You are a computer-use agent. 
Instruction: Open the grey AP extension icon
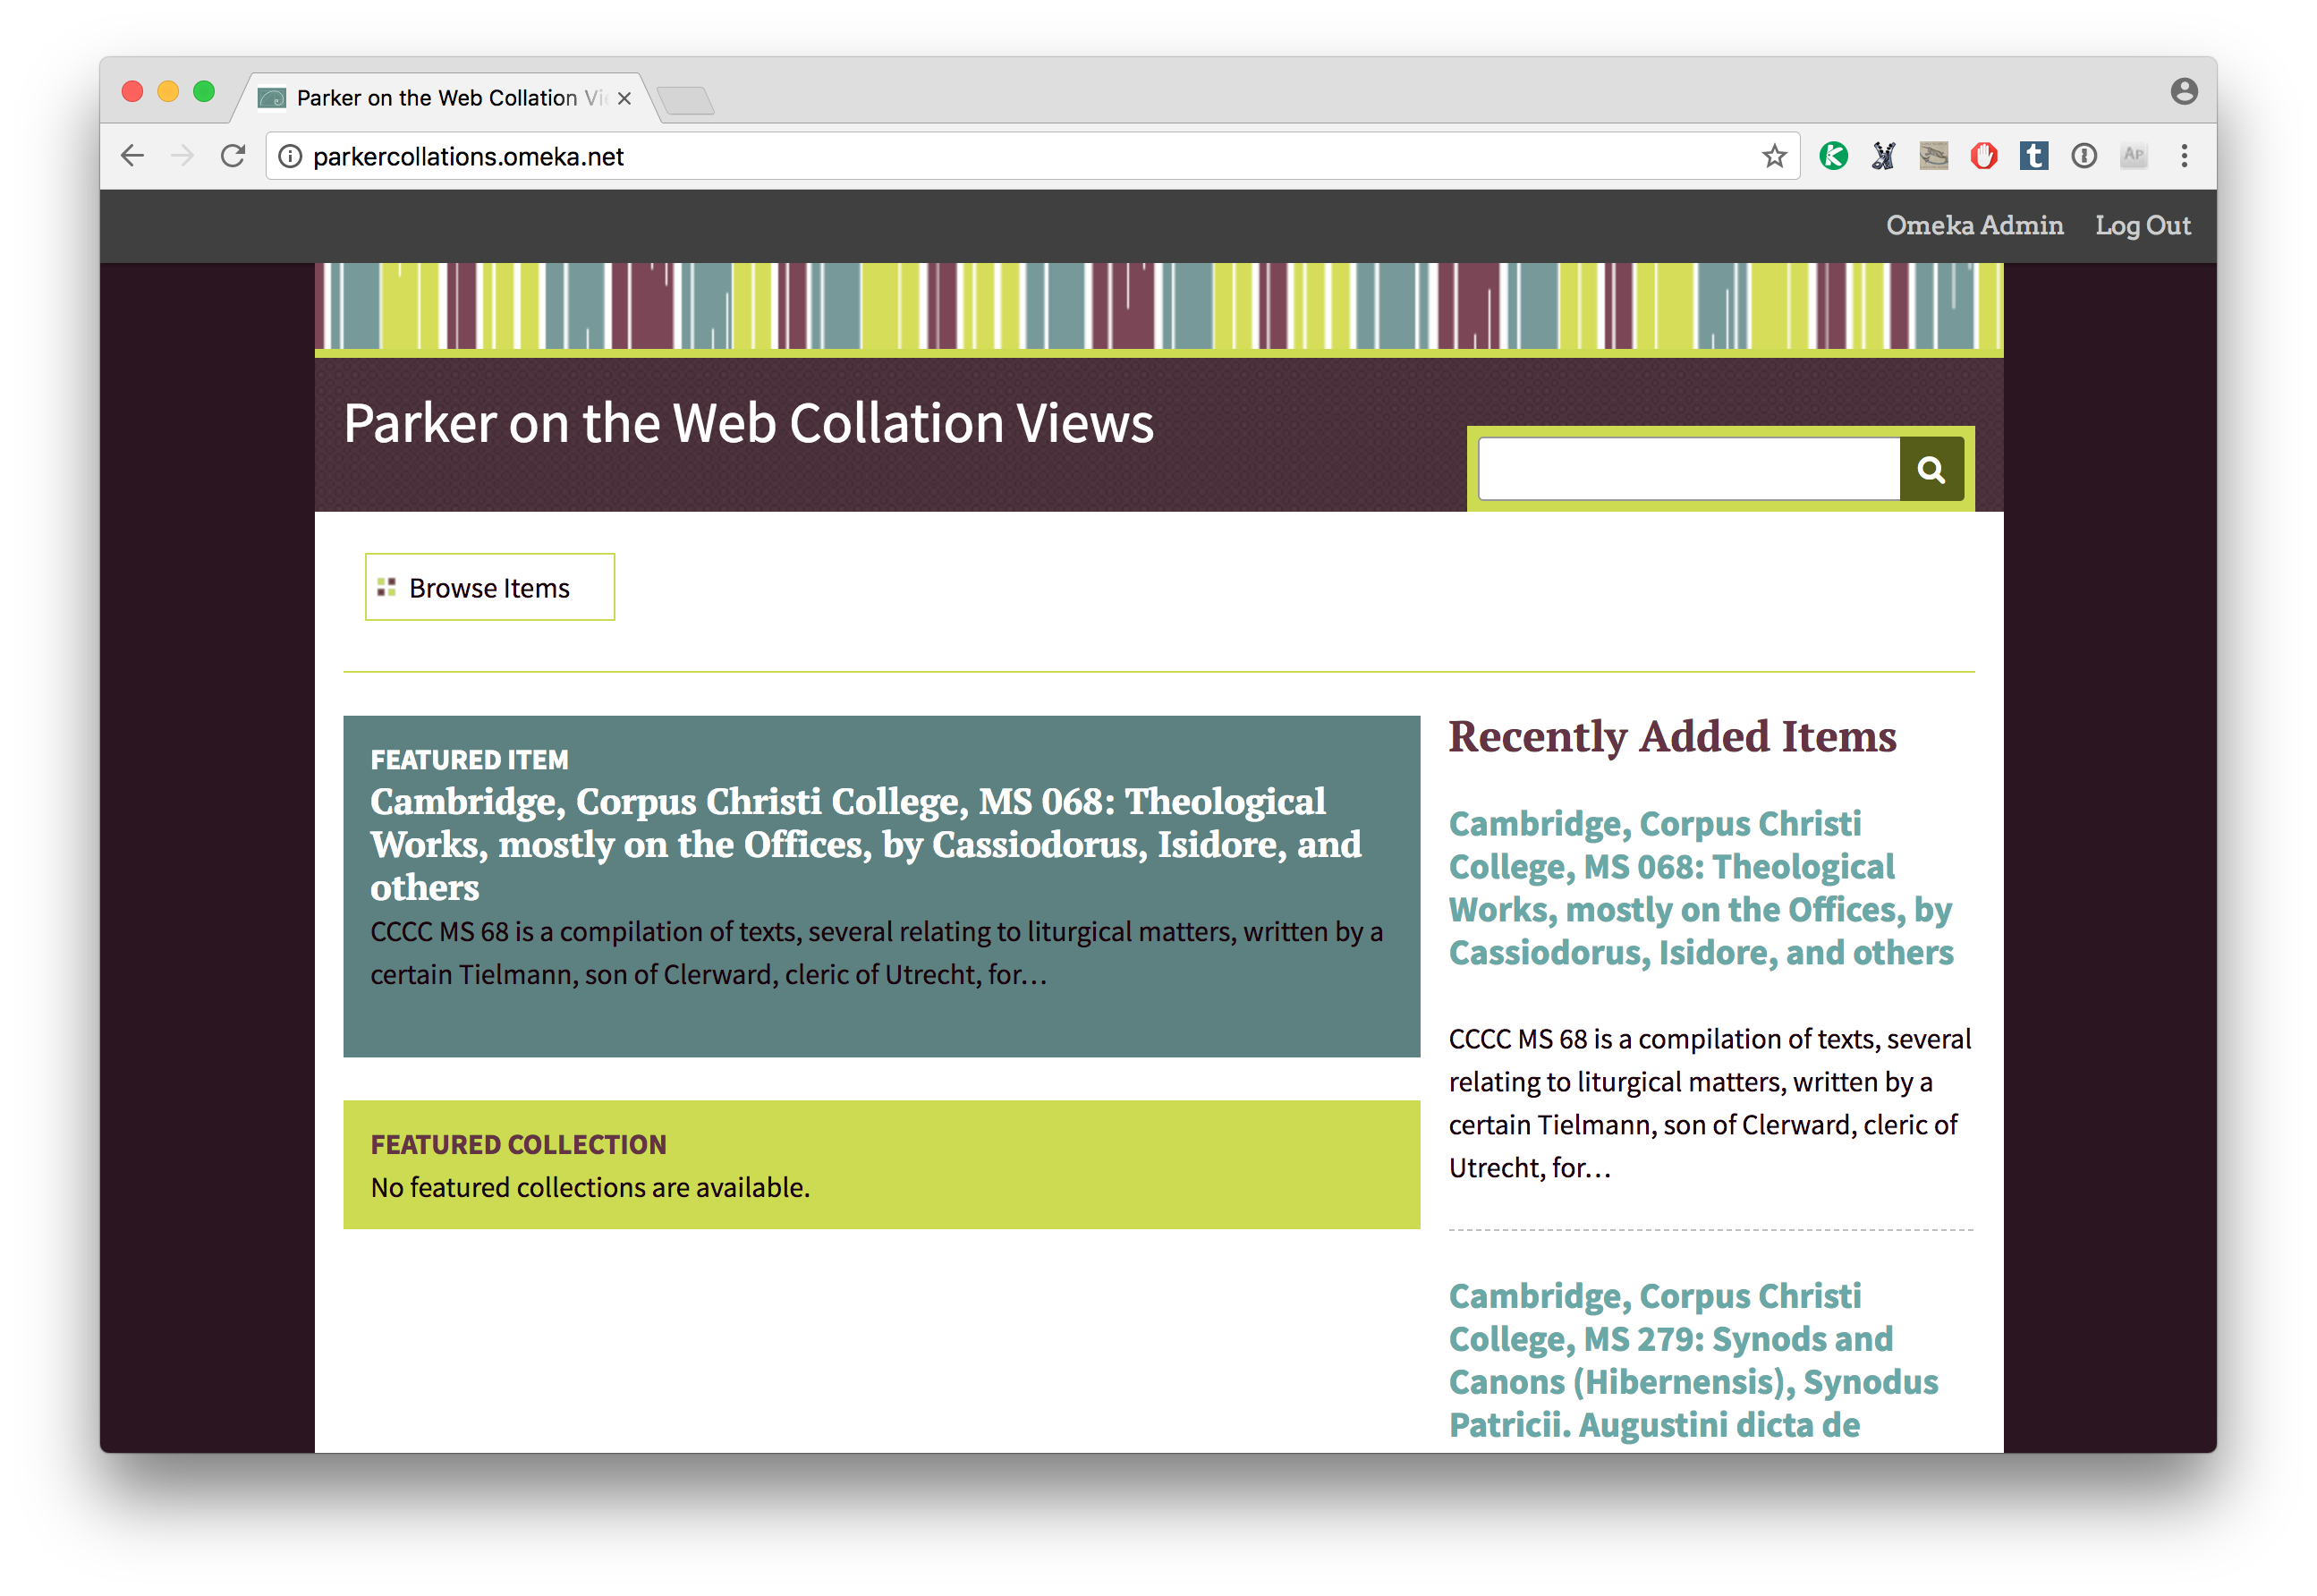pyautogui.click(x=2133, y=156)
